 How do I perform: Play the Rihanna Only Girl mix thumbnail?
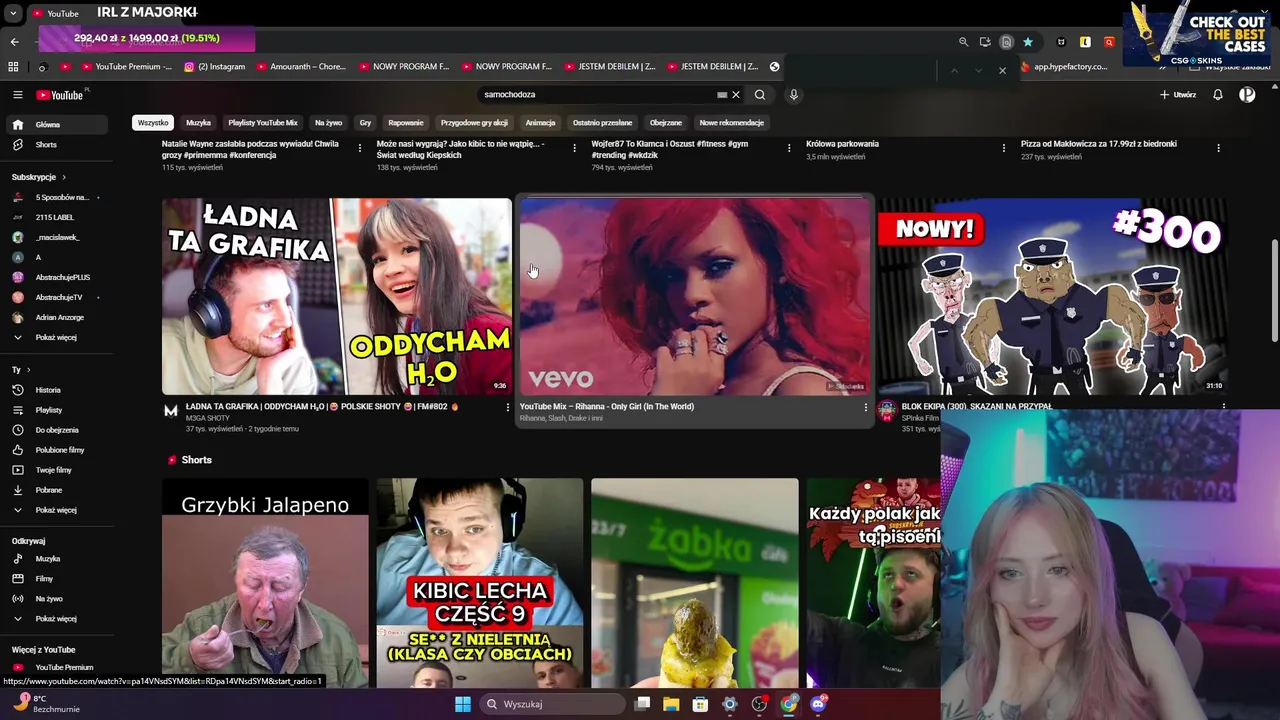695,296
